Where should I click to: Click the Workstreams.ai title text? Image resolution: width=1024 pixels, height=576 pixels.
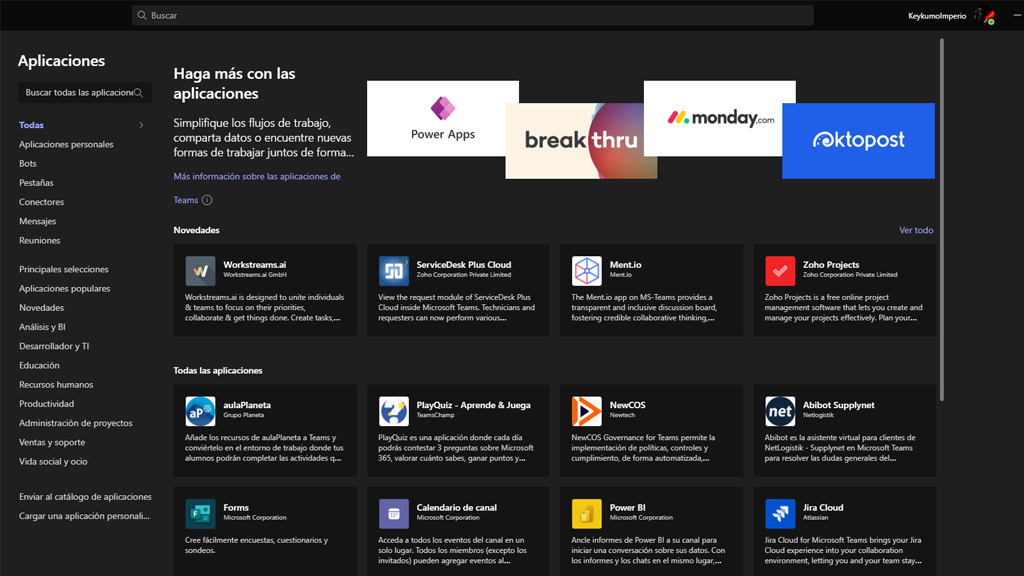tap(255, 264)
